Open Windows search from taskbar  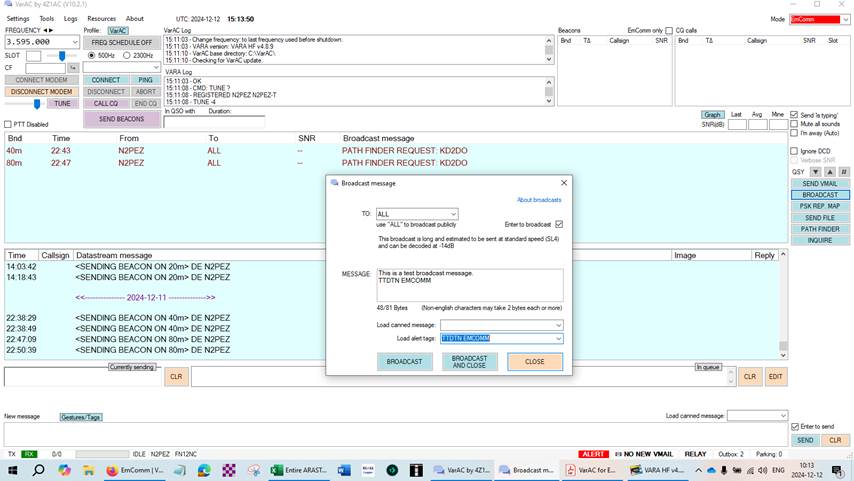point(38,470)
